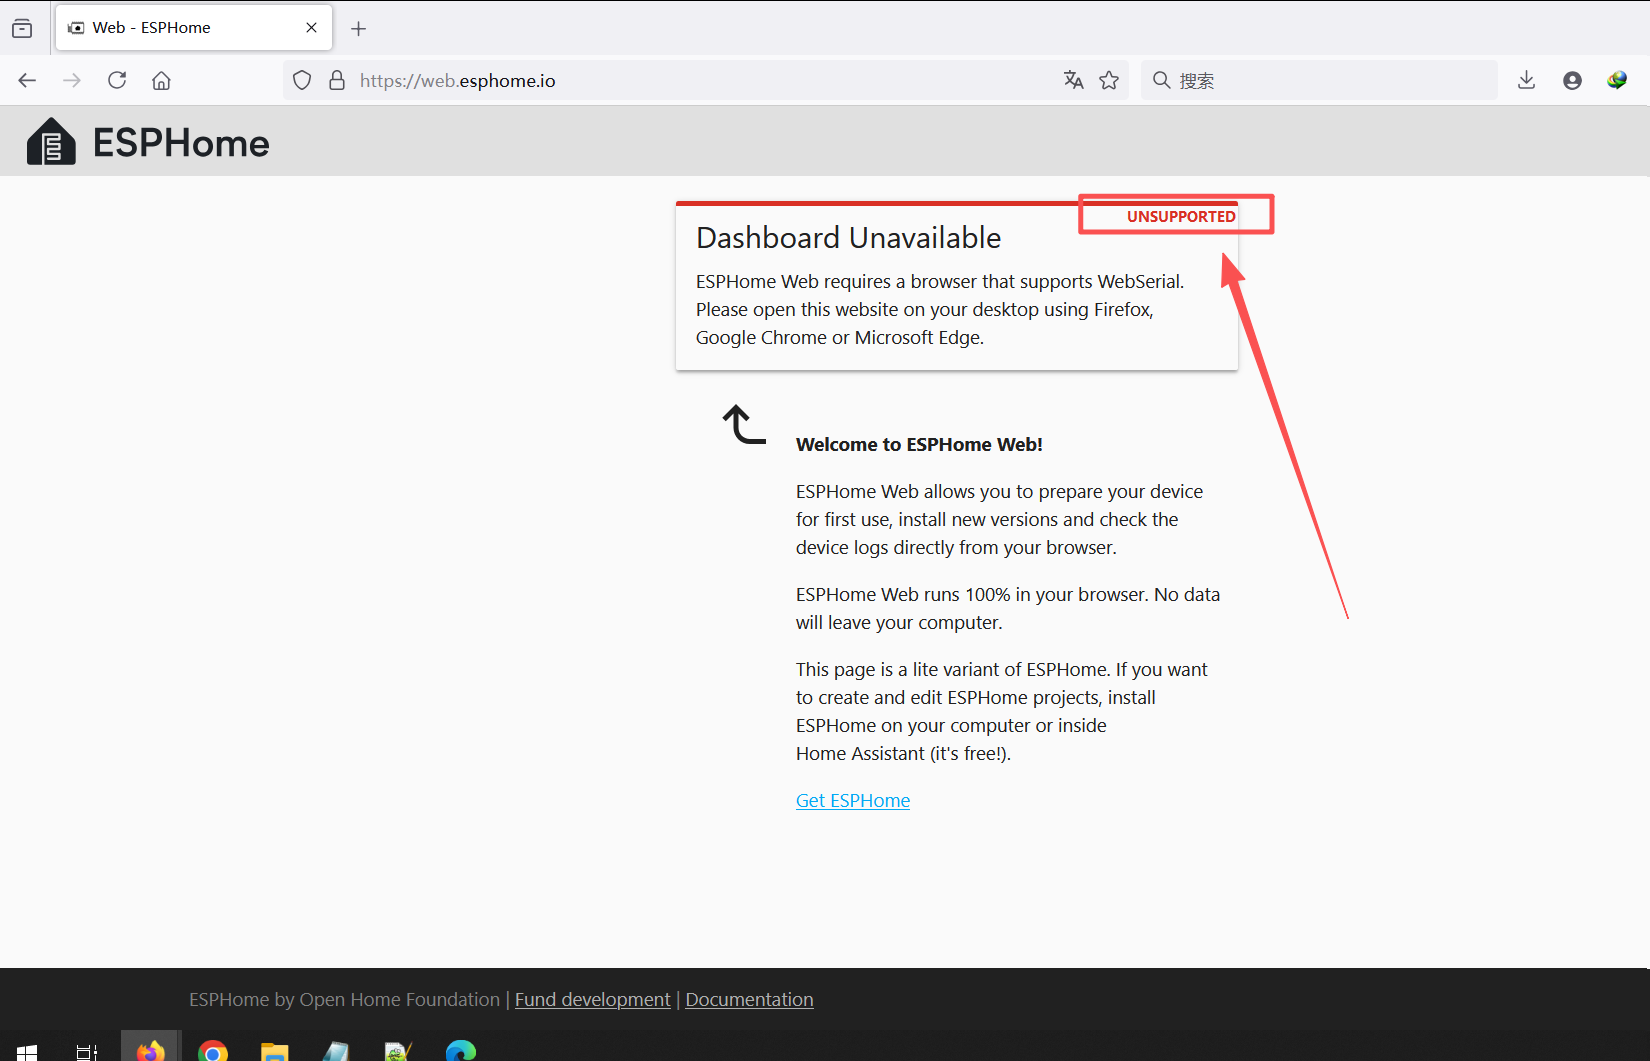Screen dimensions: 1650x1061
Task: Open a new browser tab
Action: pyautogui.click(x=359, y=29)
